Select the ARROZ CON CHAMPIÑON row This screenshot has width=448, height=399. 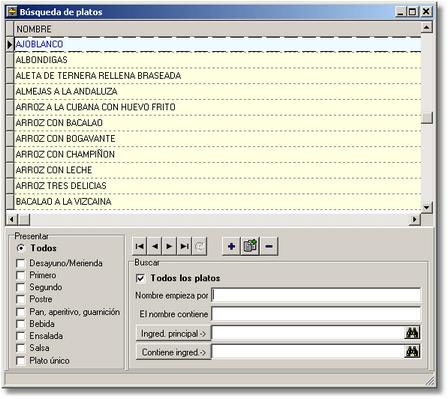coord(217,154)
